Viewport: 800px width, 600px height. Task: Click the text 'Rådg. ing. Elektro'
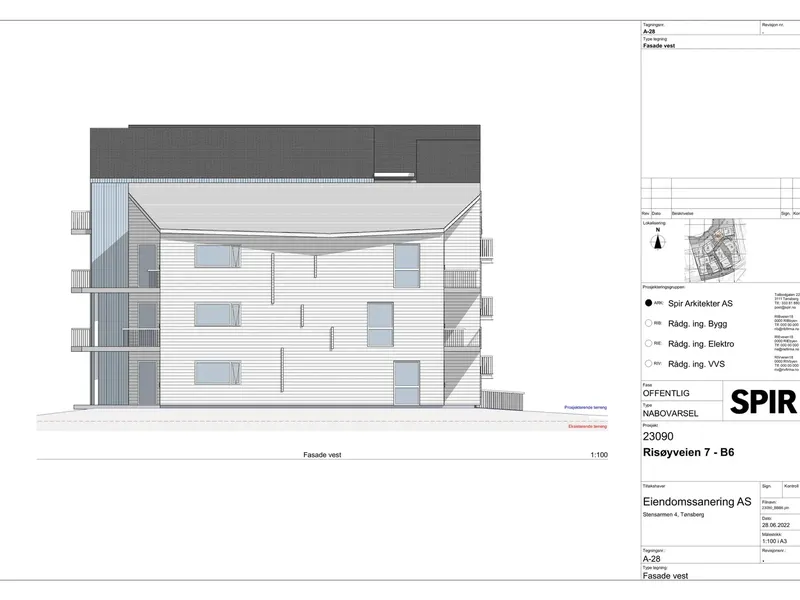(x=701, y=344)
